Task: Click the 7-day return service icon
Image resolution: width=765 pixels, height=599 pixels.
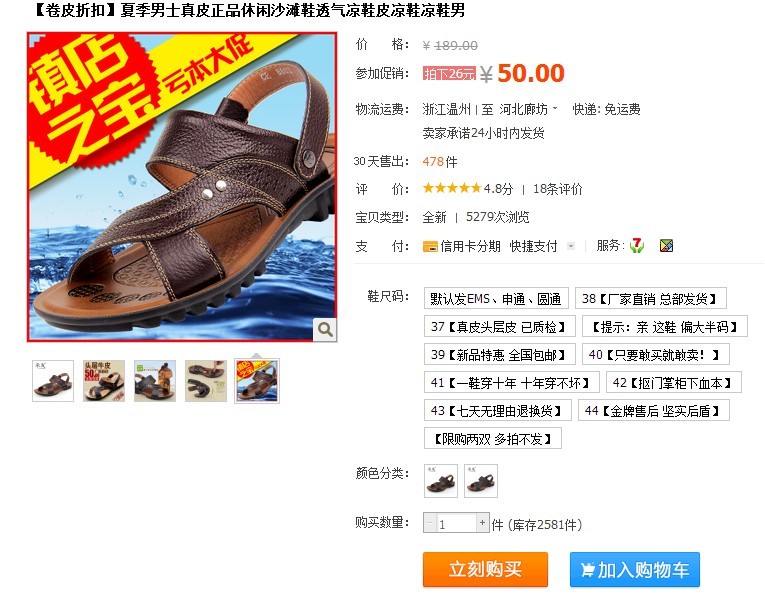Action: pos(637,245)
